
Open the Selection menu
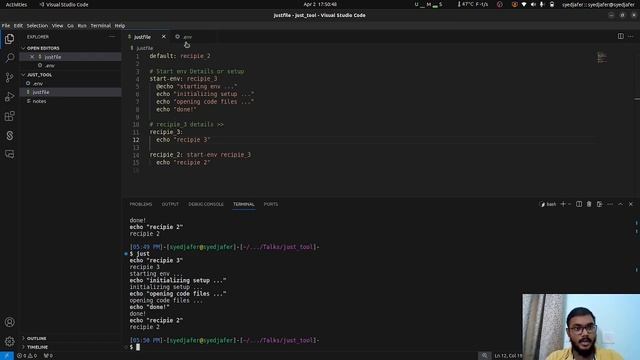pyautogui.click(x=37, y=25)
